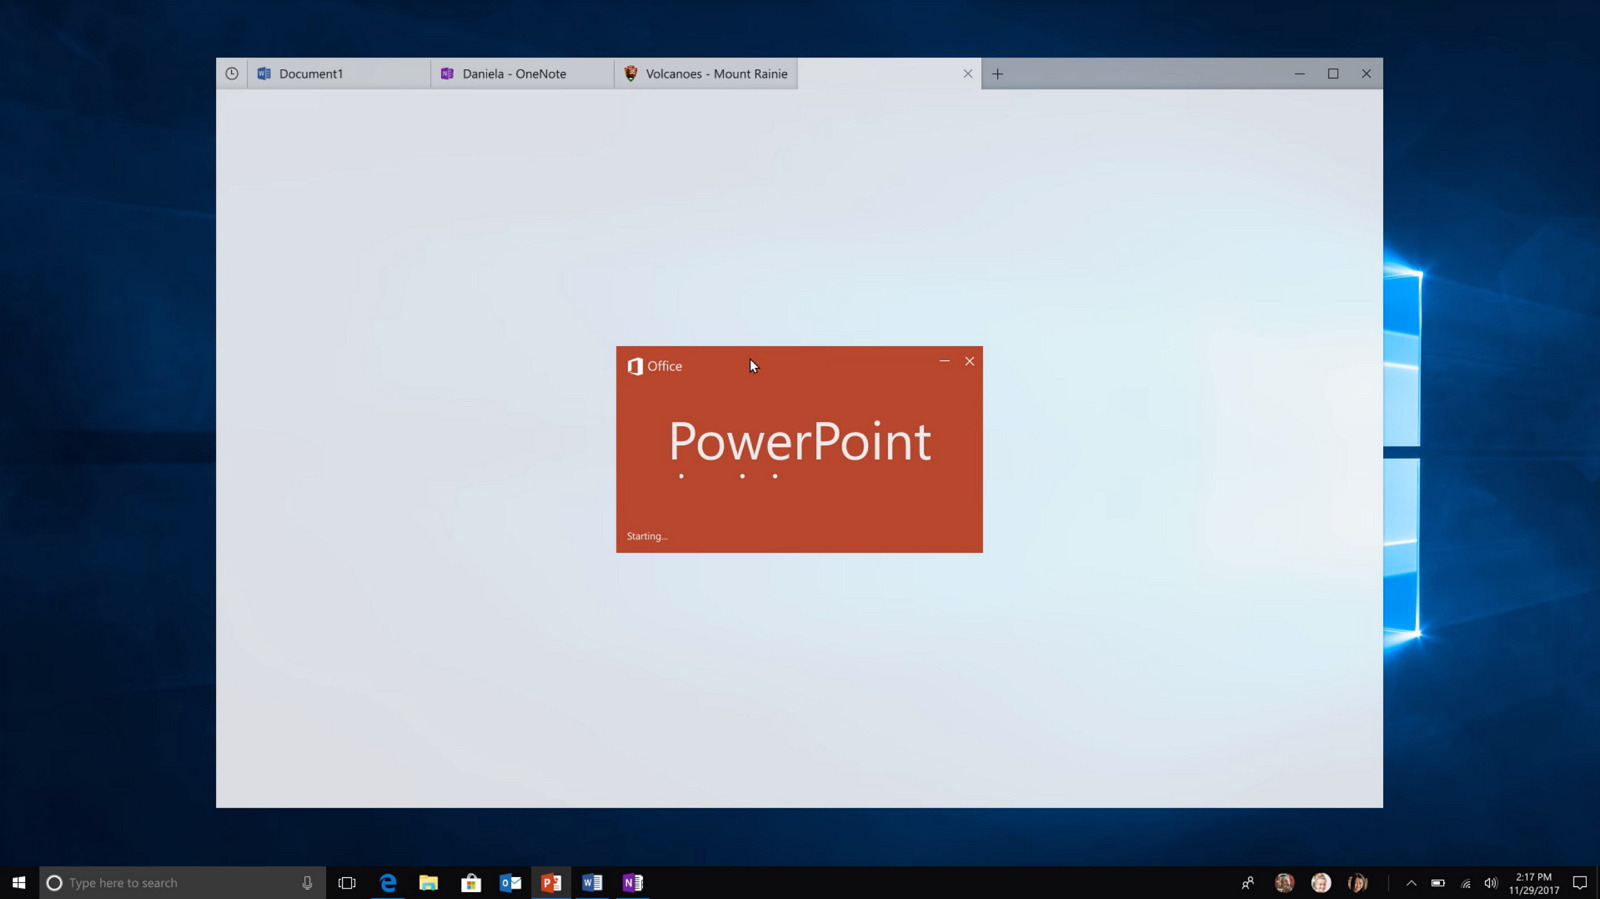Viewport: 1600px width, 899px height.
Task: Show hidden system tray icons
Action: [1411, 883]
